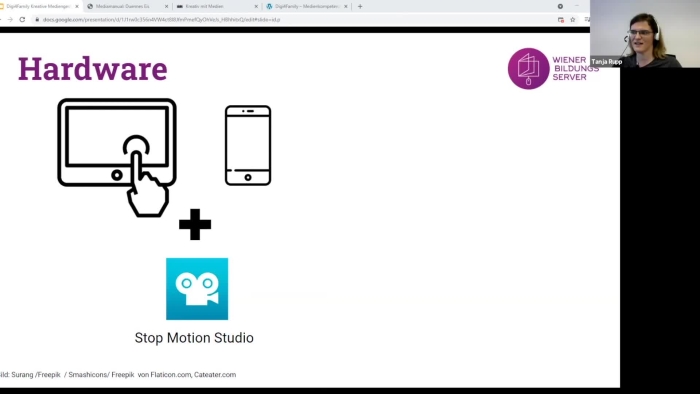This screenshot has height=394, width=700.
Task: Click the black plus sign on slide
Action: [195, 224]
